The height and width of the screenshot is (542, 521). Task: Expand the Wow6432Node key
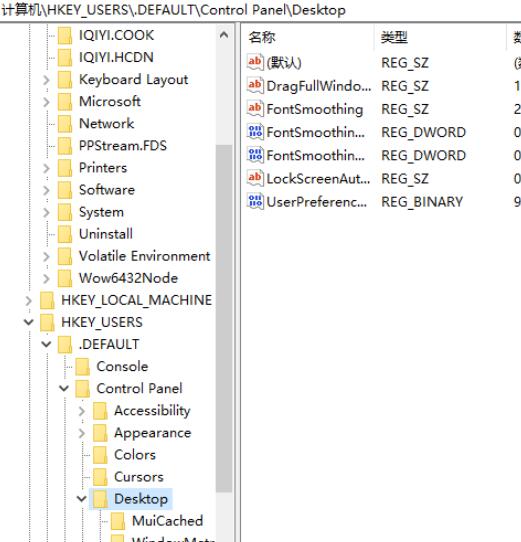[x=46, y=279]
